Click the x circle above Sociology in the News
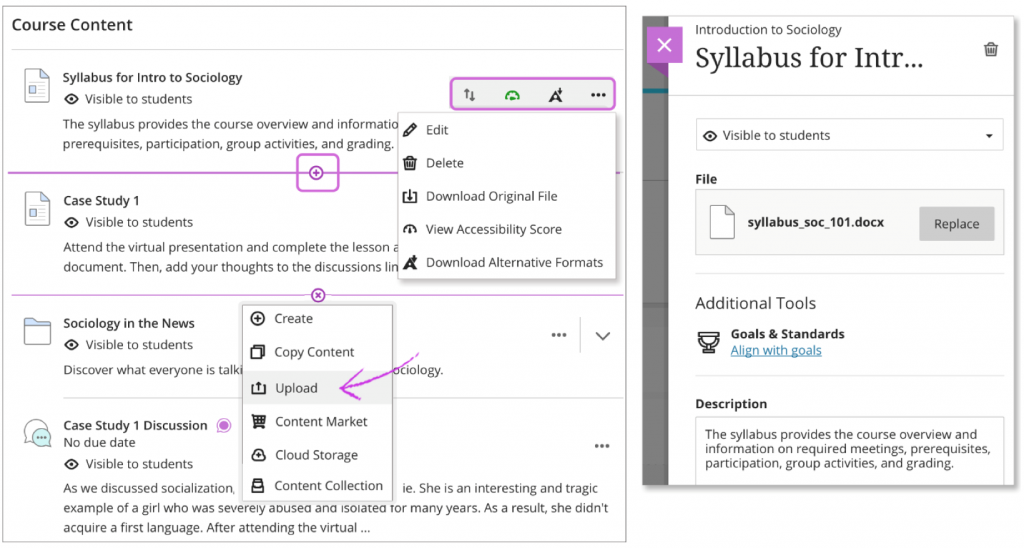The image size is (1024, 548). coord(318,295)
